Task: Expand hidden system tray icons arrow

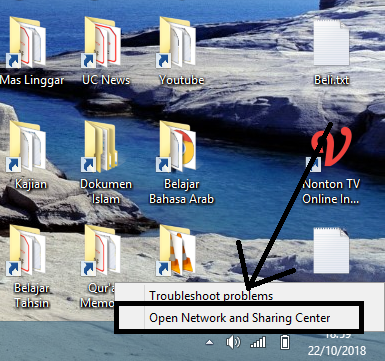Action: click(209, 342)
